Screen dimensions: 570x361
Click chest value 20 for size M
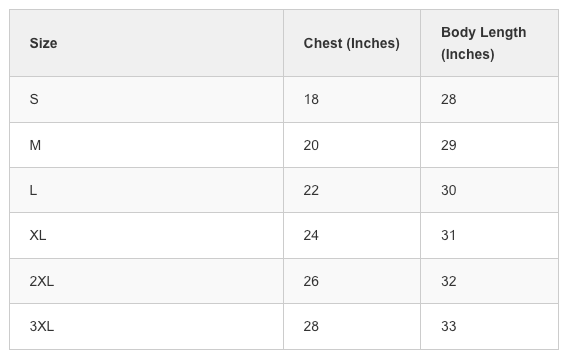[311, 145]
